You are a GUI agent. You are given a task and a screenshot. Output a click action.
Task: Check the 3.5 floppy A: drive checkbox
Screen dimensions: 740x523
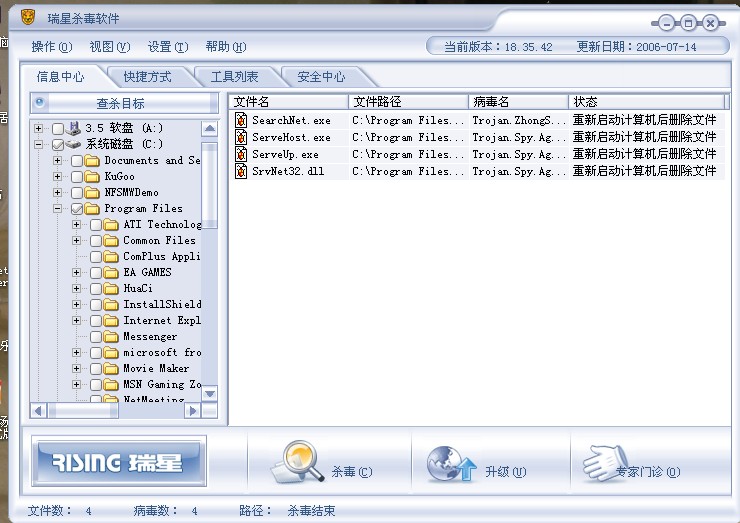tap(58, 128)
